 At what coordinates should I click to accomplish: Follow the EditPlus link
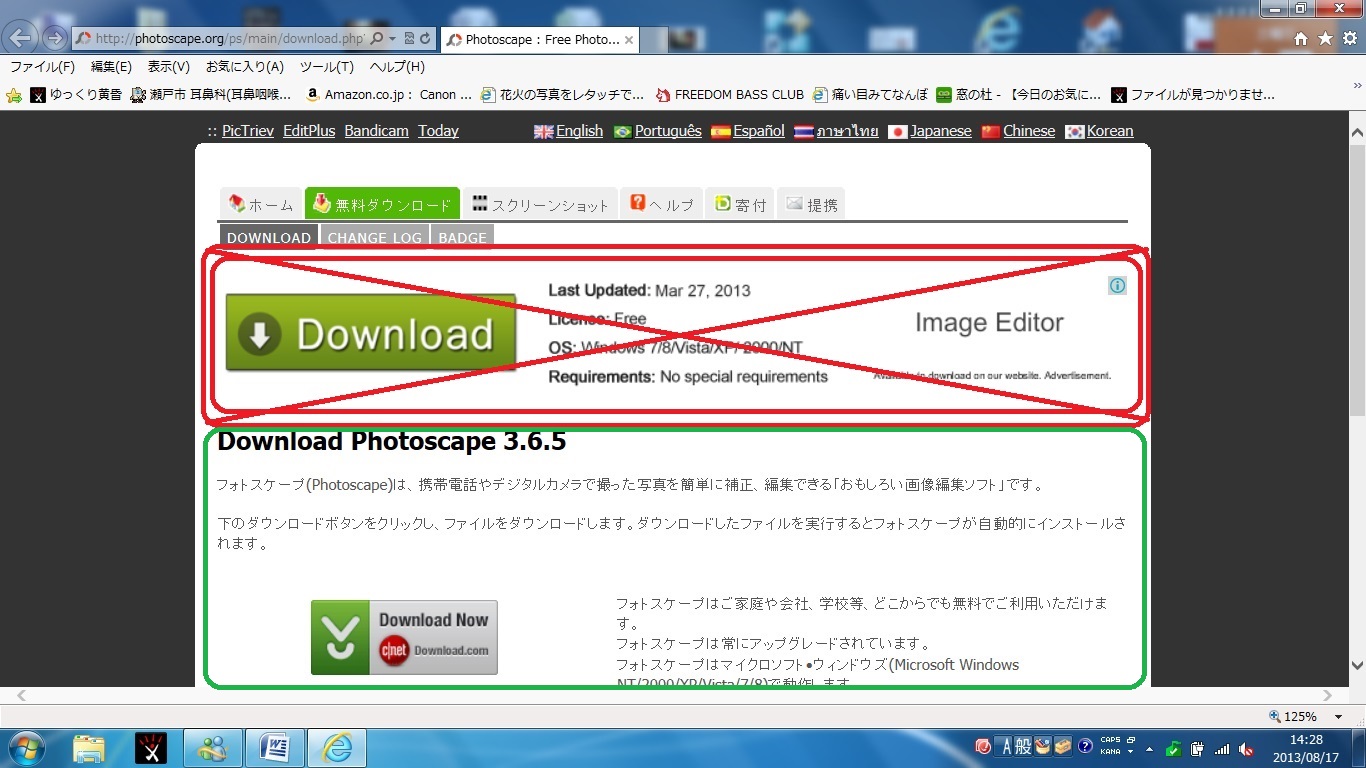click(309, 131)
